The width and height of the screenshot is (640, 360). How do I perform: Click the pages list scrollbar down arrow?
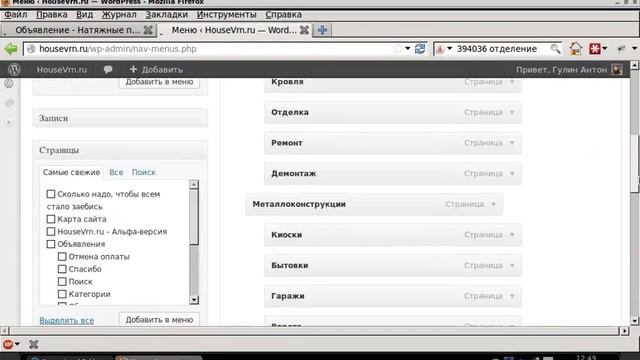194,300
